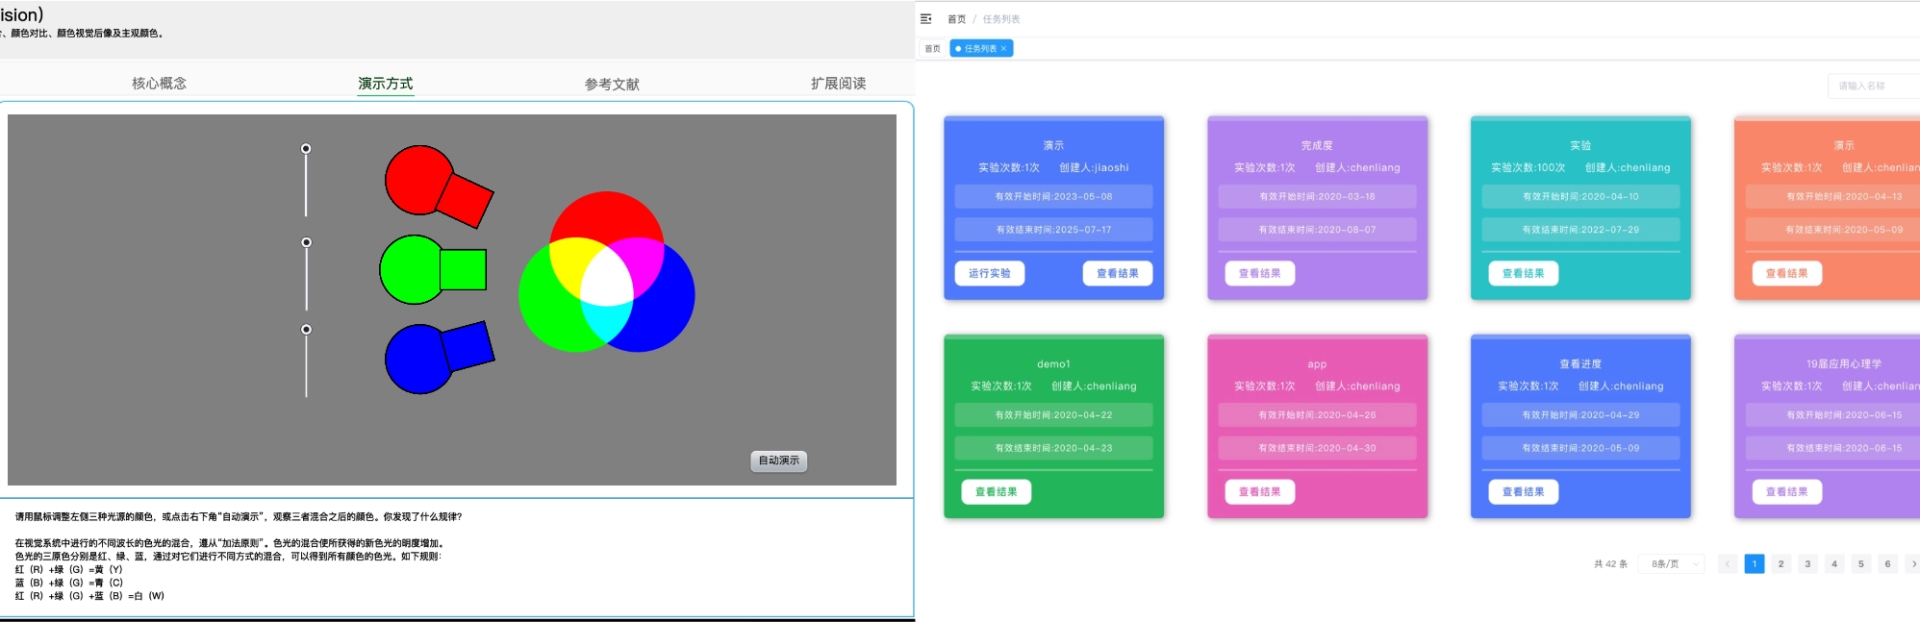Click the 请输入名称 search input field
1920x622 pixels.
(x=1873, y=86)
